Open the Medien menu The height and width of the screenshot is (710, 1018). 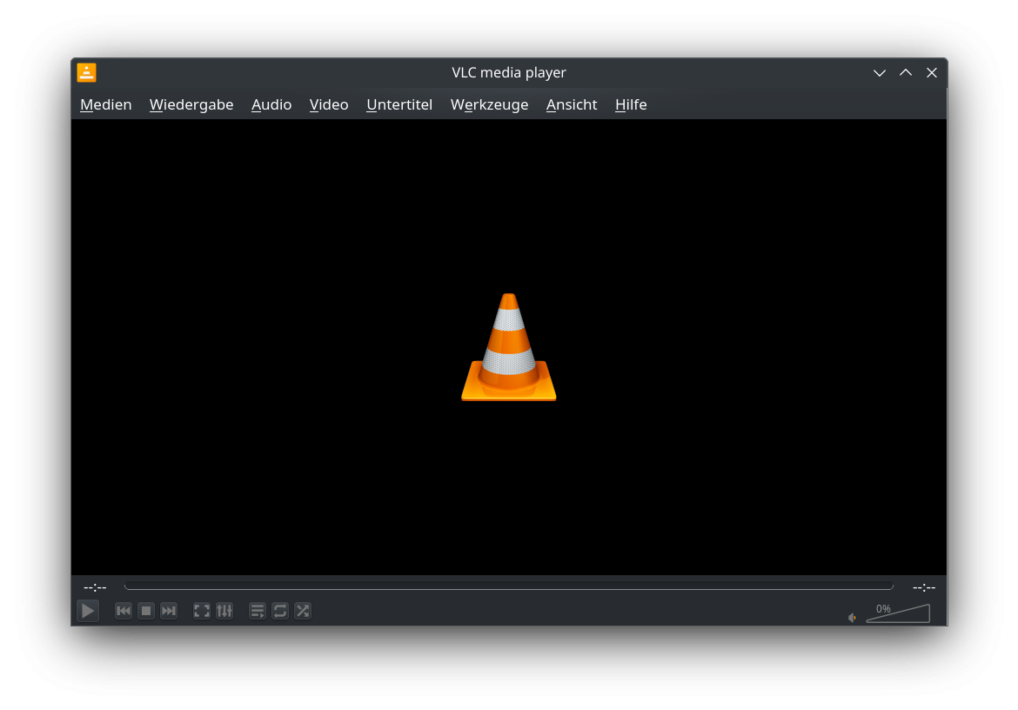coord(106,104)
